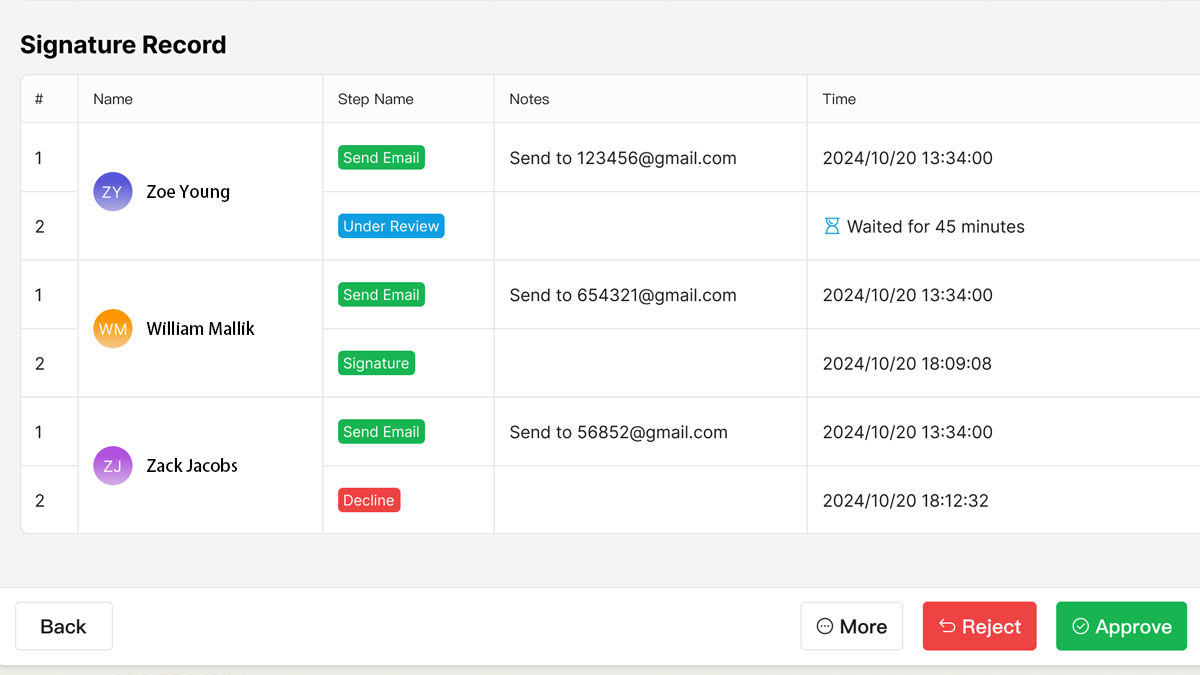Click Zoe Young's ZY avatar

(113, 192)
